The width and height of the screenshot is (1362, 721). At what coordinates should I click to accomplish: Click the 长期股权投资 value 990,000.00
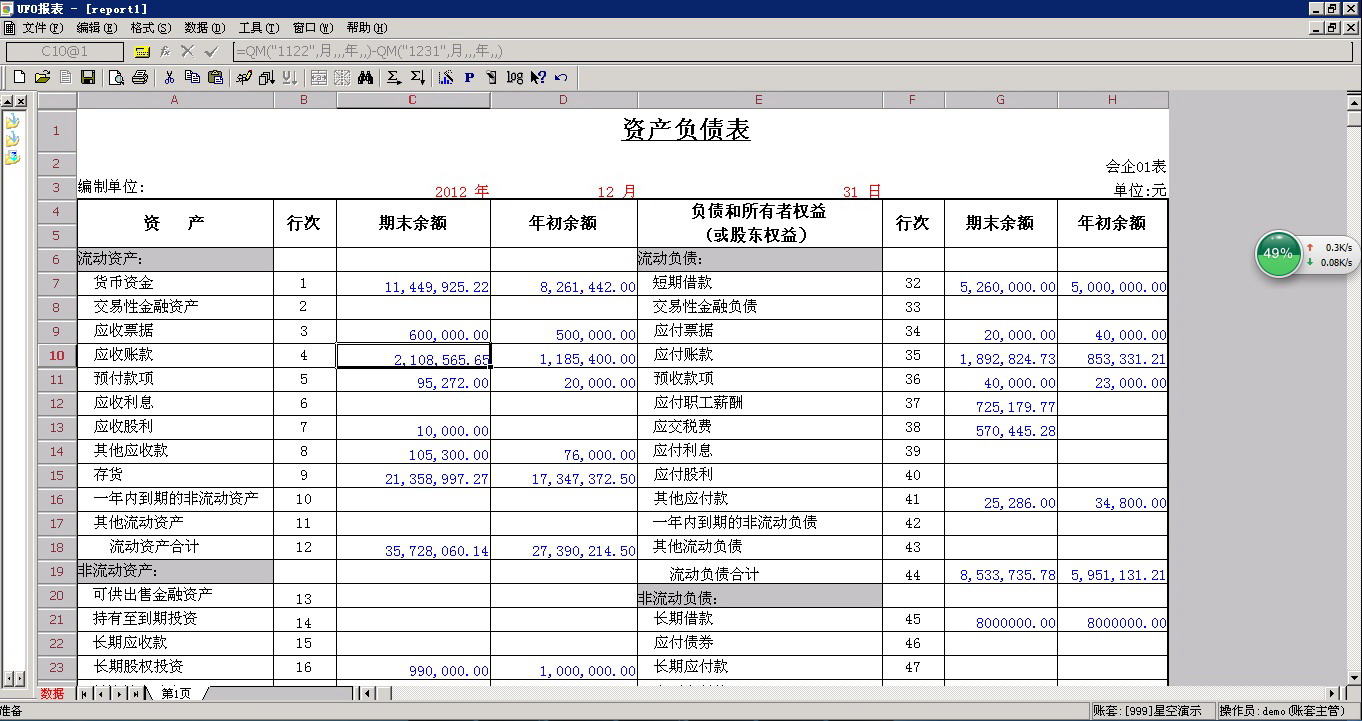click(x=413, y=668)
